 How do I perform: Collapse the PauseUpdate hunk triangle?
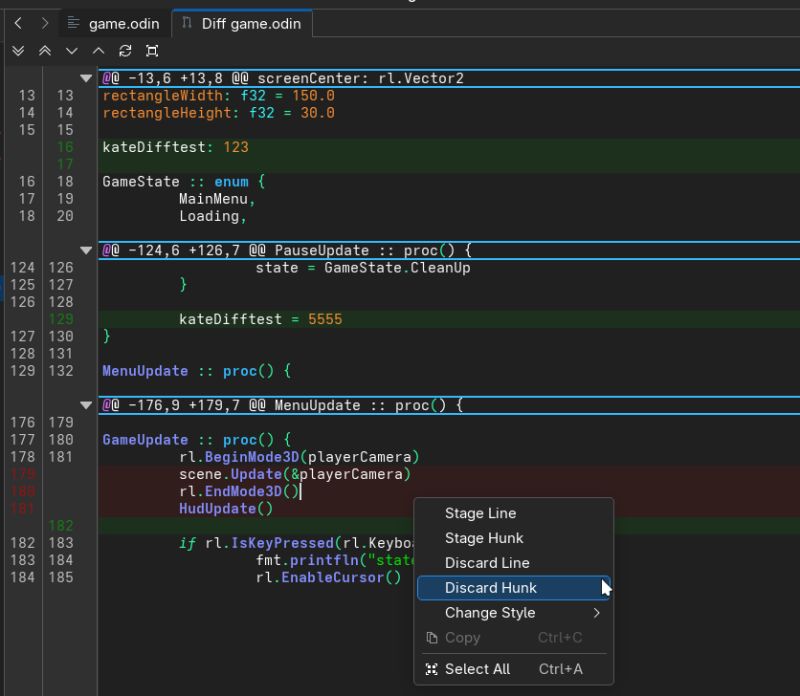point(86,250)
